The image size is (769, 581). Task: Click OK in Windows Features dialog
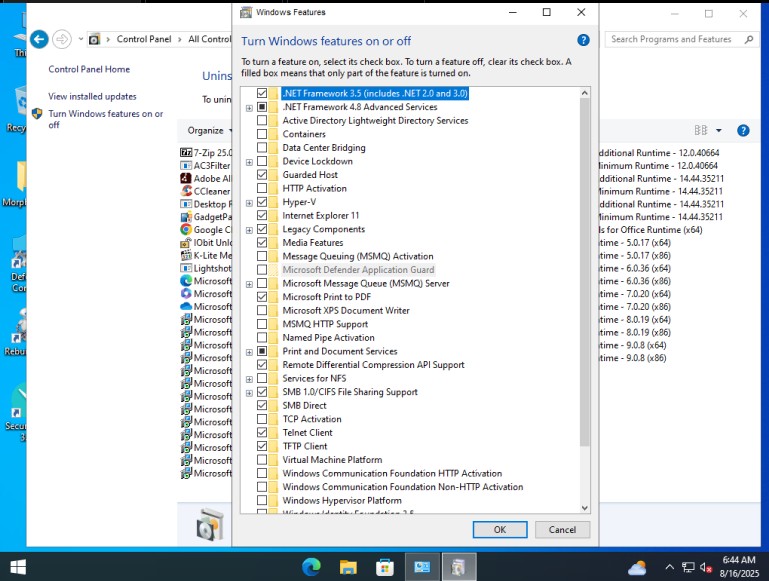point(500,530)
